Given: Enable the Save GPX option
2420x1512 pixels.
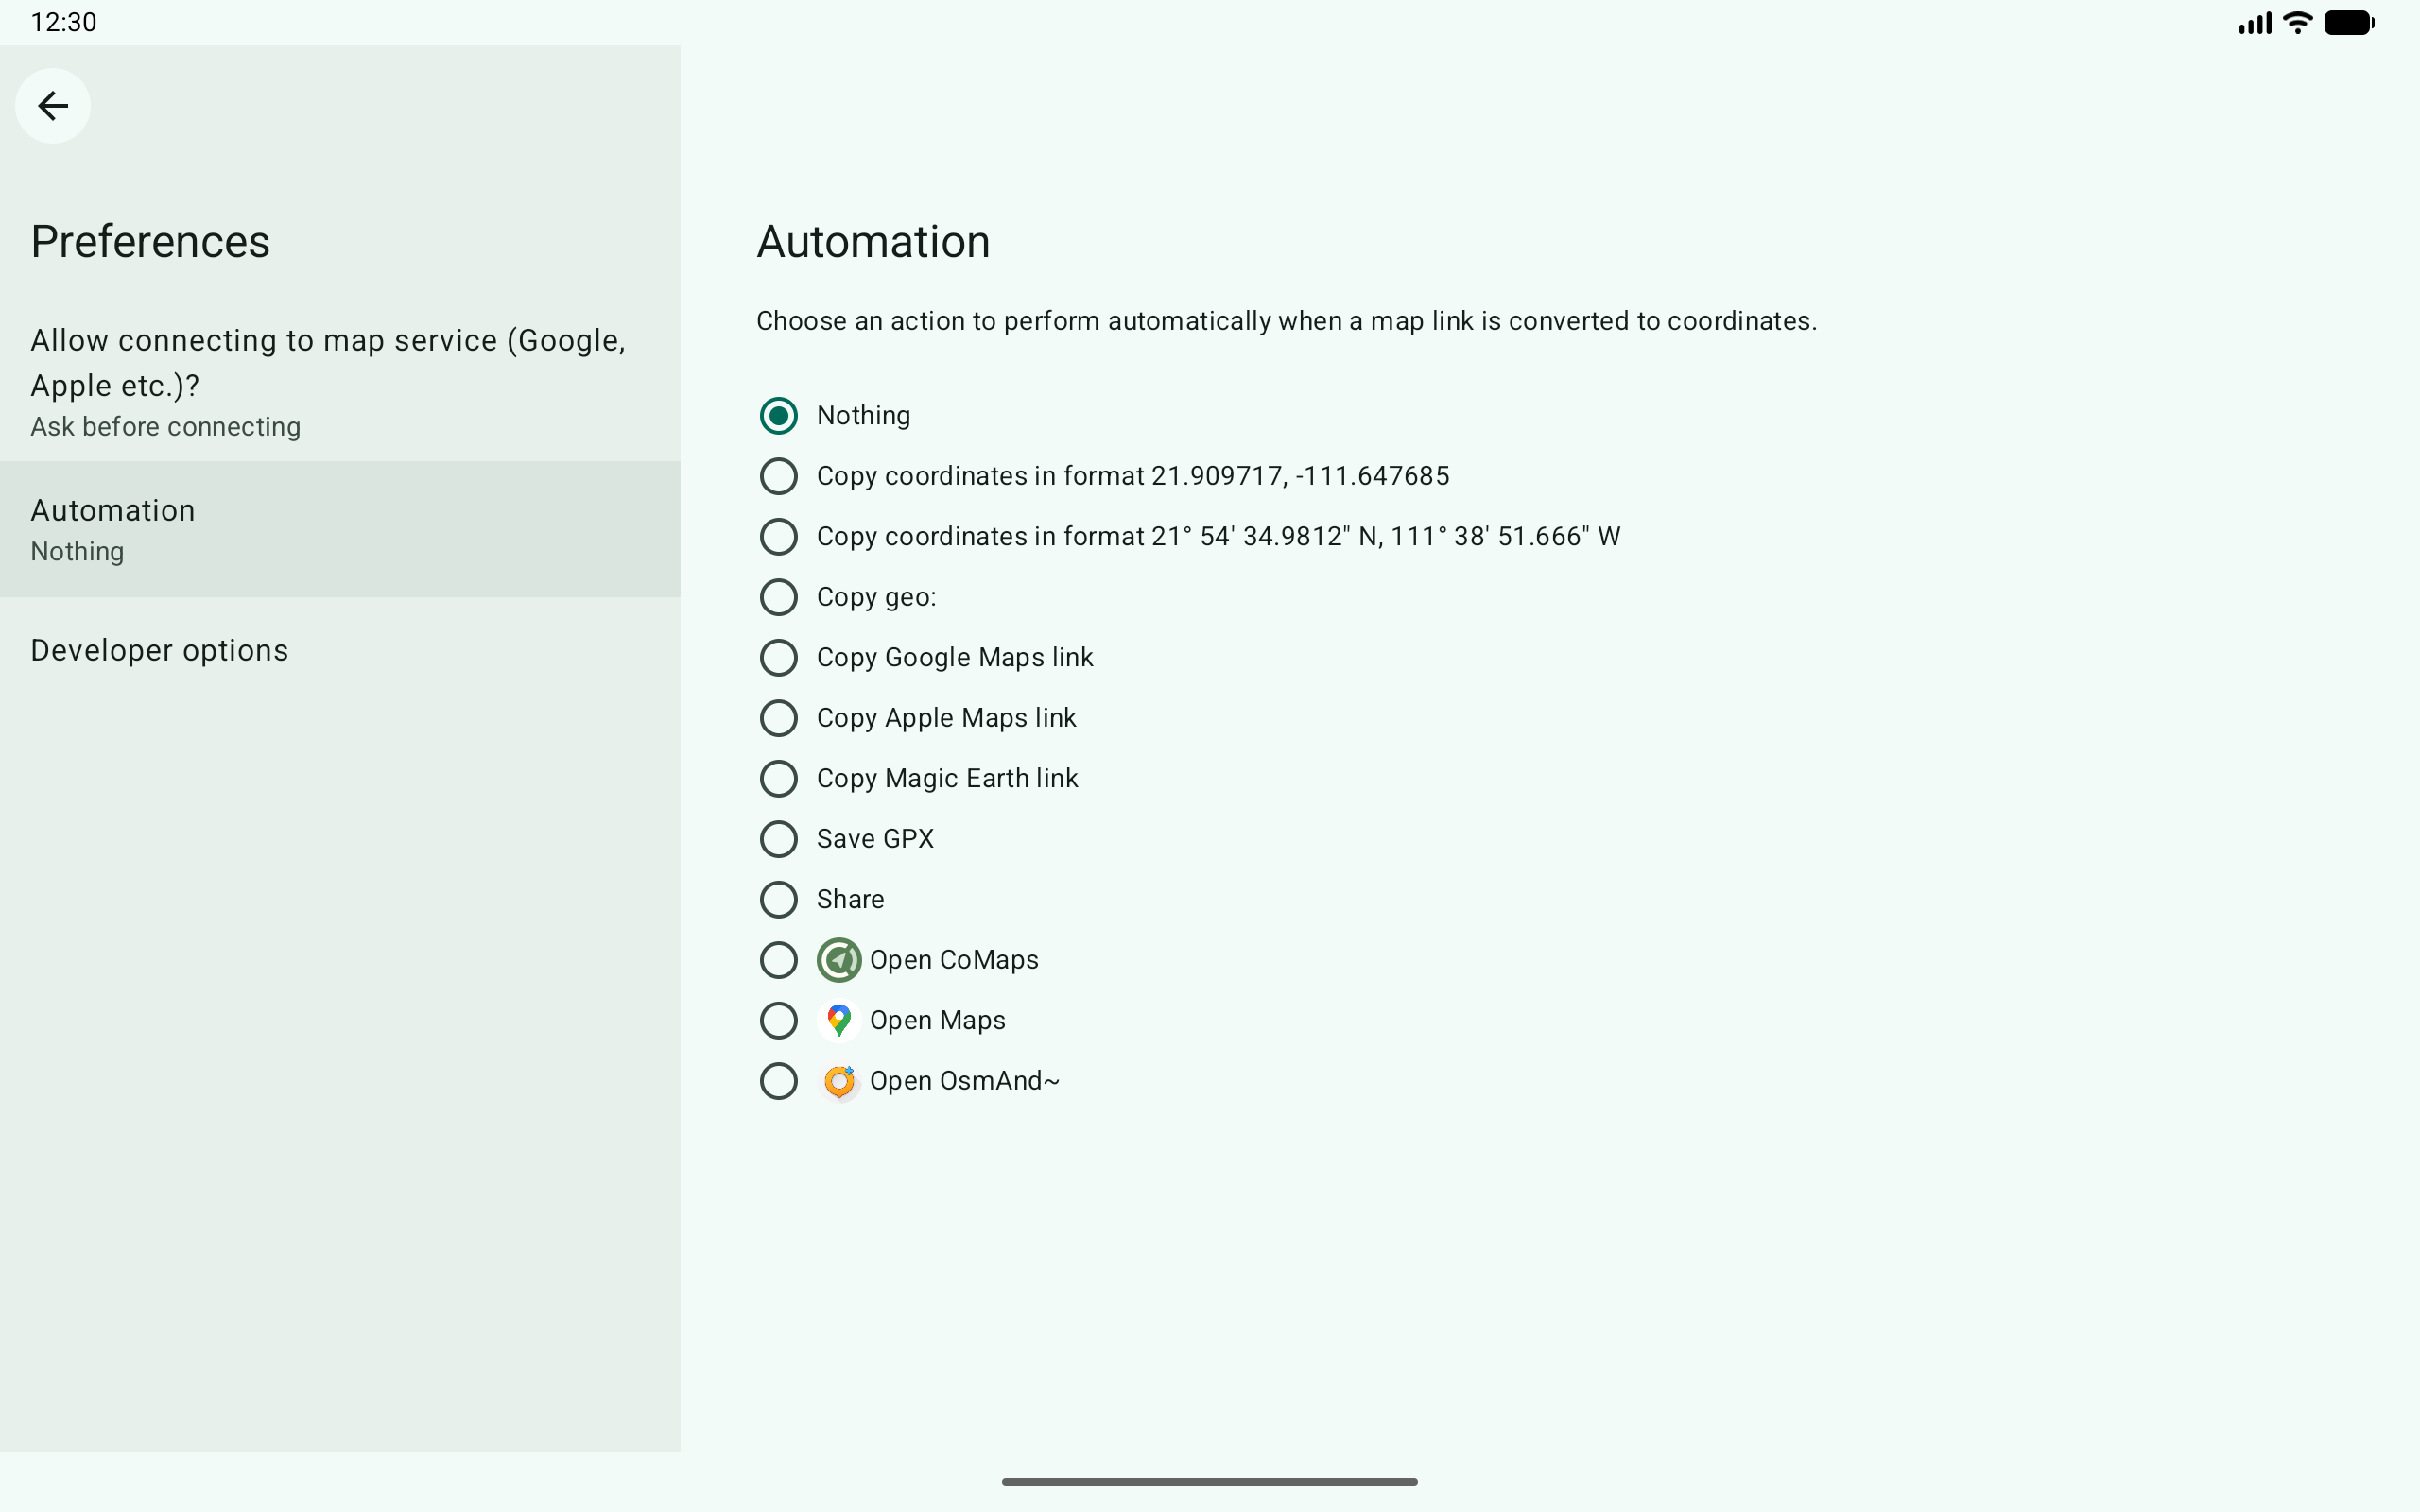Looking at the screenshot, I should (x=778, y=839).
